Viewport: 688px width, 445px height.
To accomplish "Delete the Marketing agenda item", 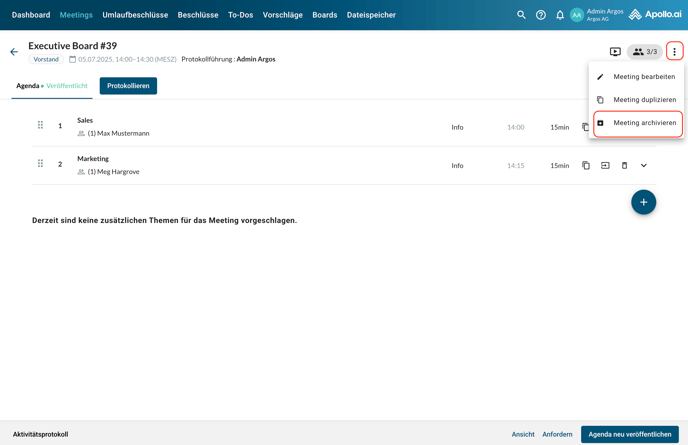I will point(625,166).
